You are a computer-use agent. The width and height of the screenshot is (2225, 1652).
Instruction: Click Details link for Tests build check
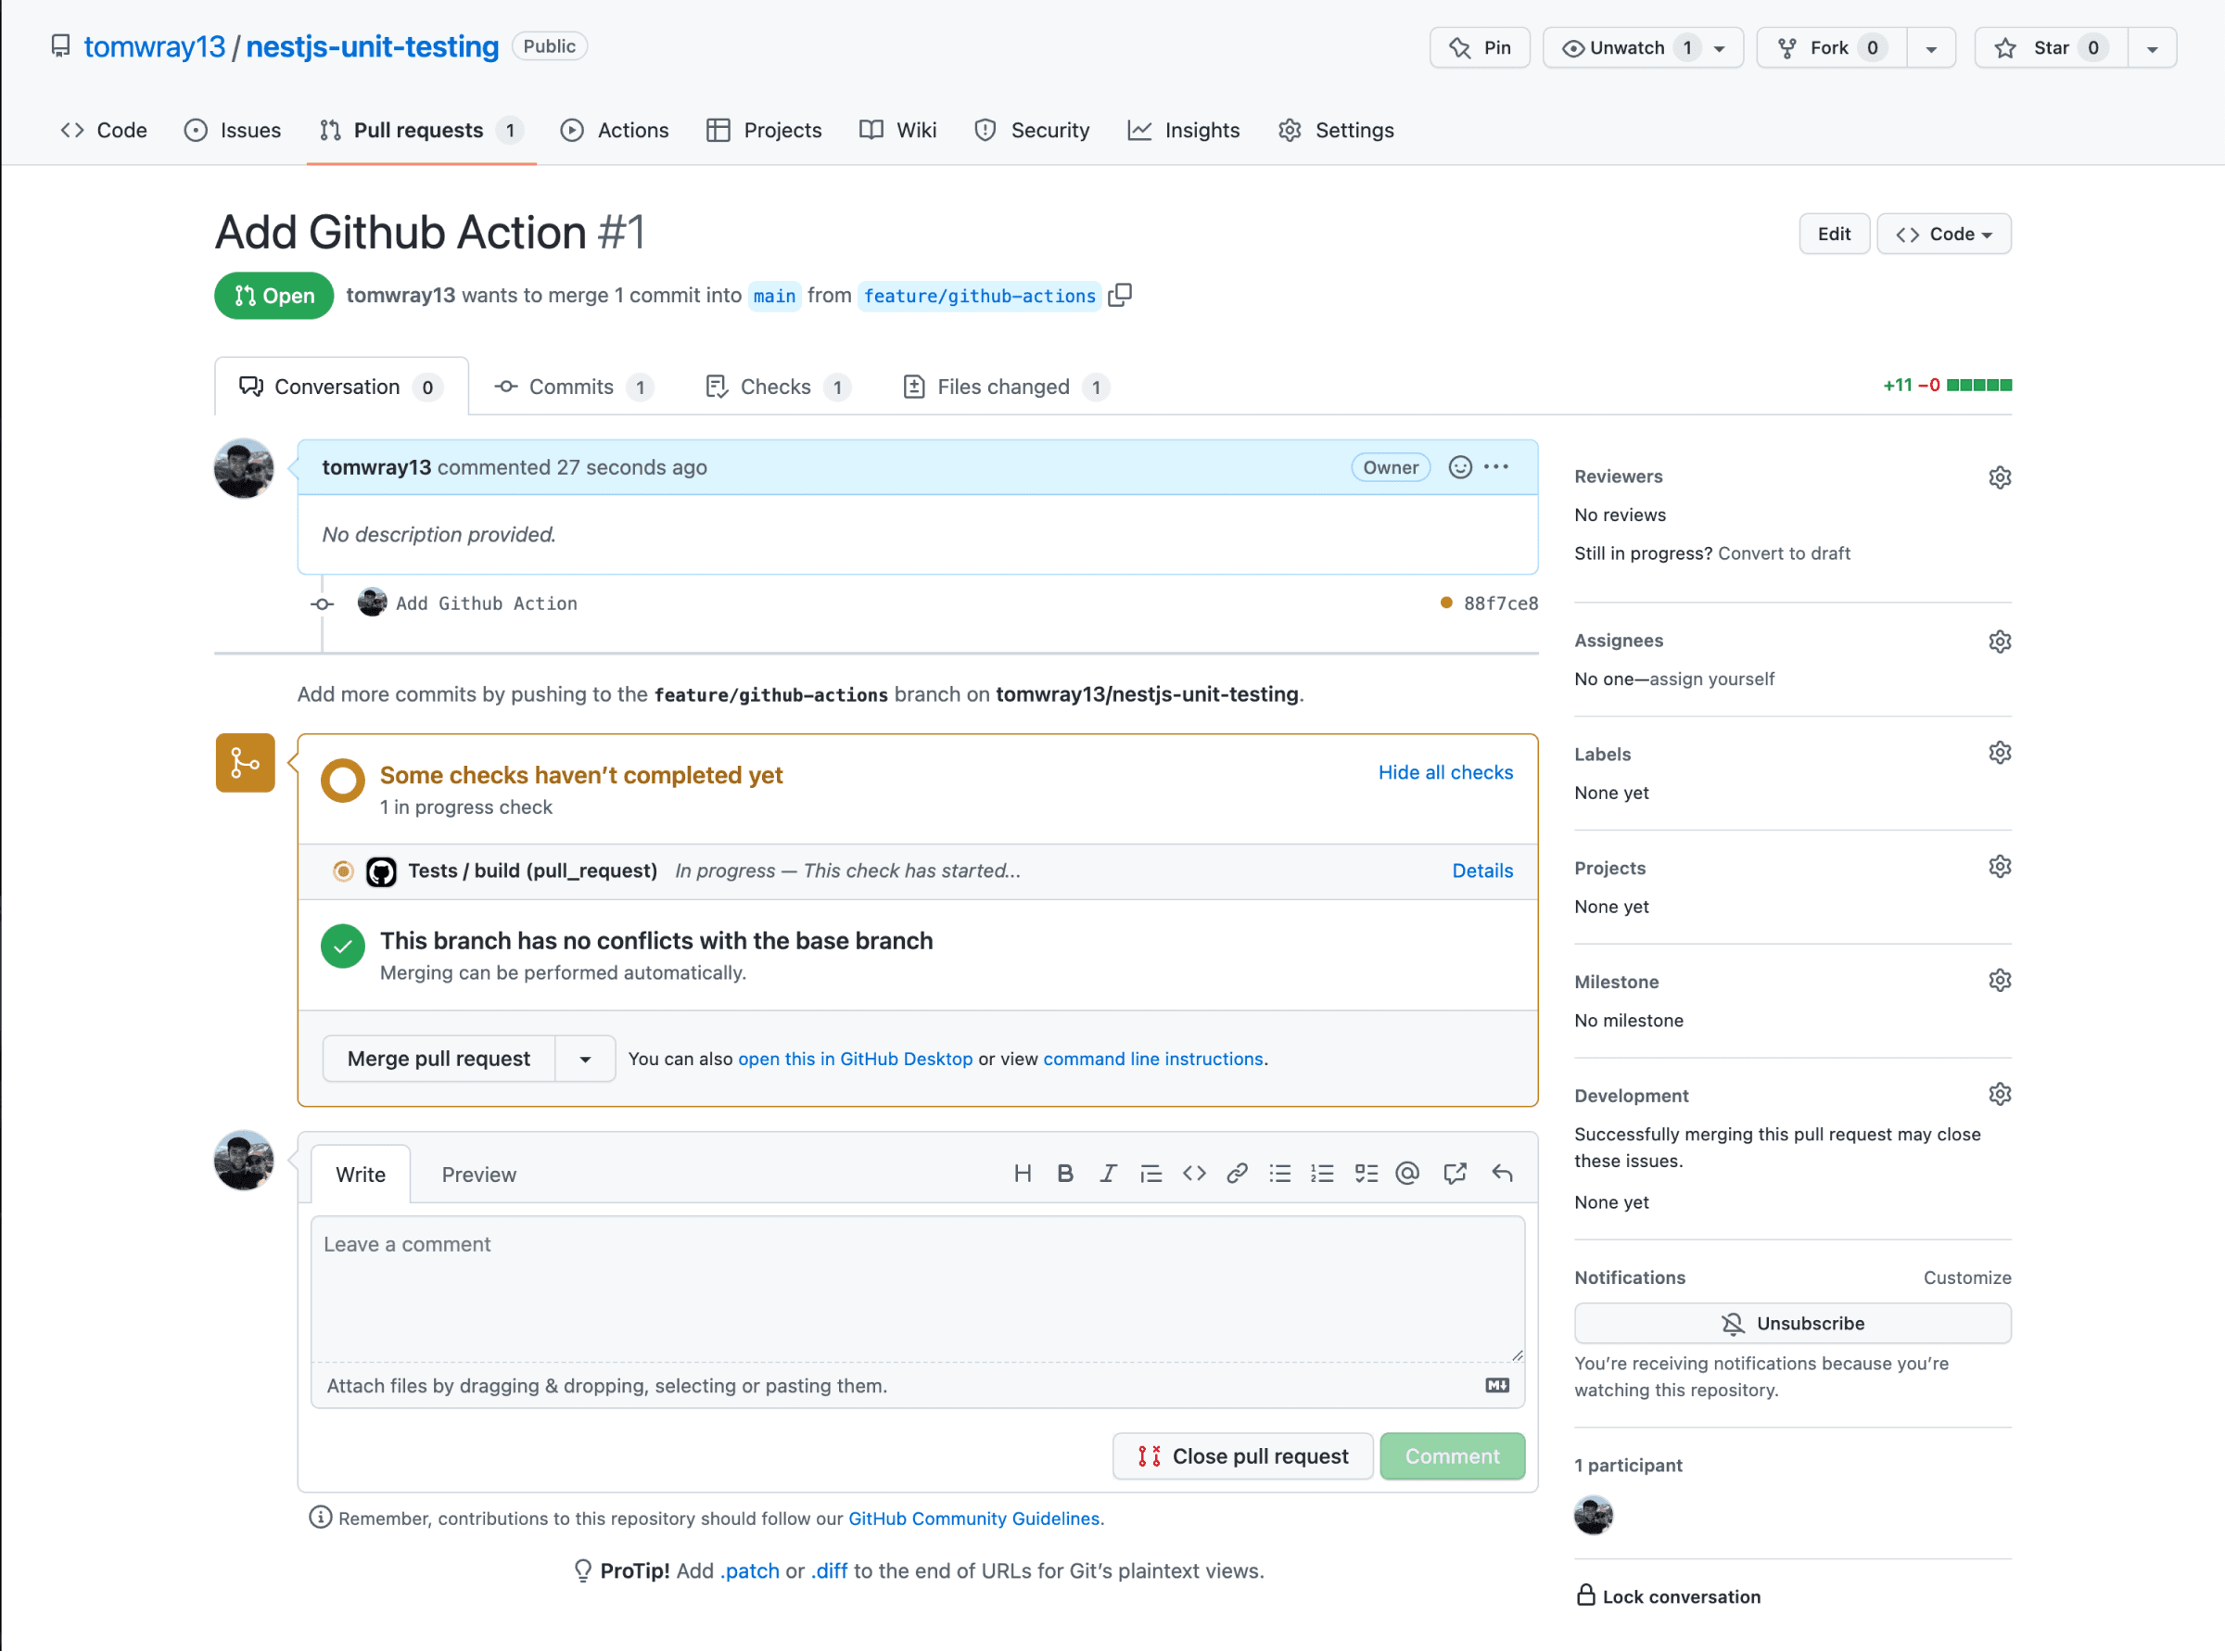[1481, 871]
